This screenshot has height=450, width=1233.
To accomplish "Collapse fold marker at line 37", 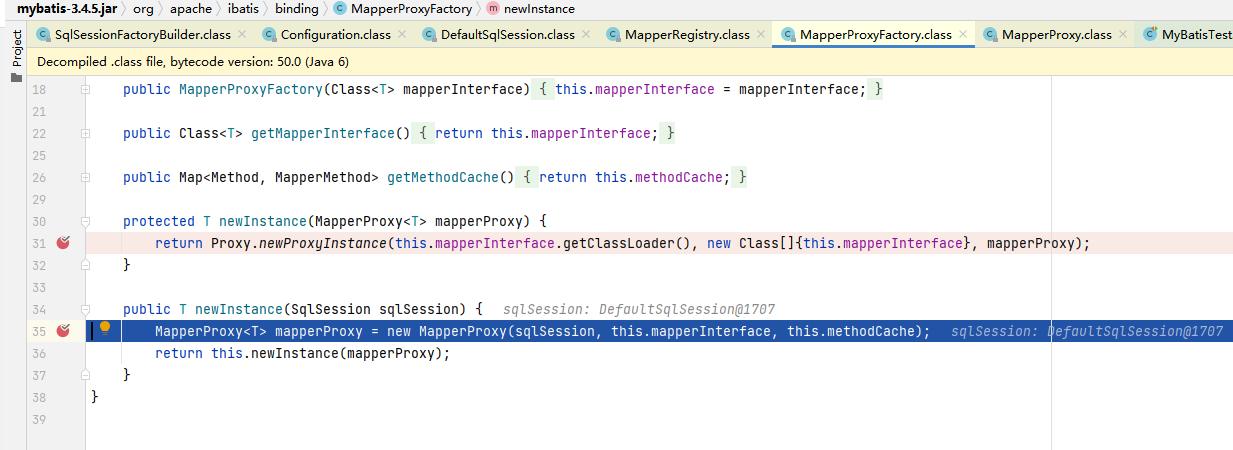I will [86, 374].
